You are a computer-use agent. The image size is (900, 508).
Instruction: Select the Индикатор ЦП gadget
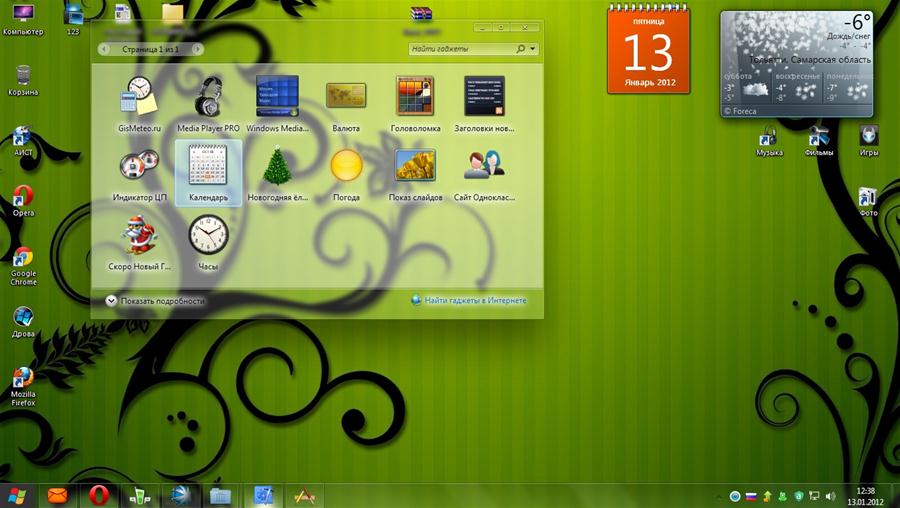[x=138, y=165]
